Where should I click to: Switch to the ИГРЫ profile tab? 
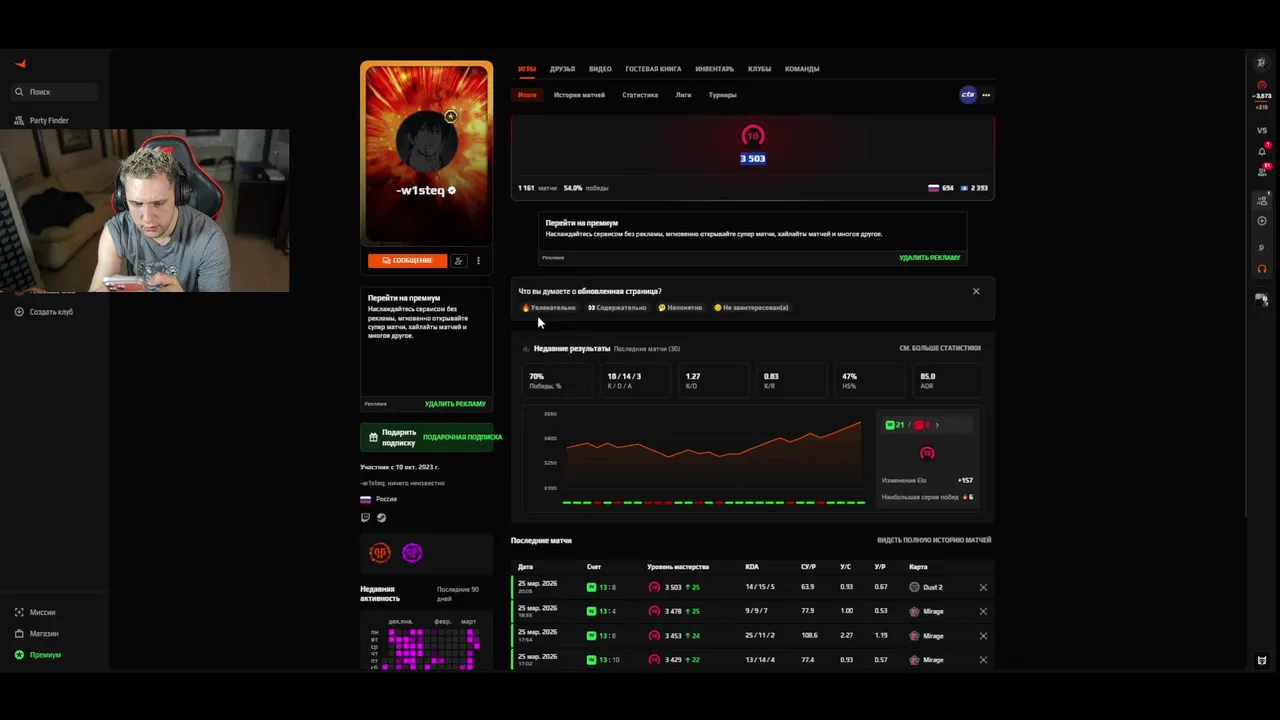pos(527,69)
